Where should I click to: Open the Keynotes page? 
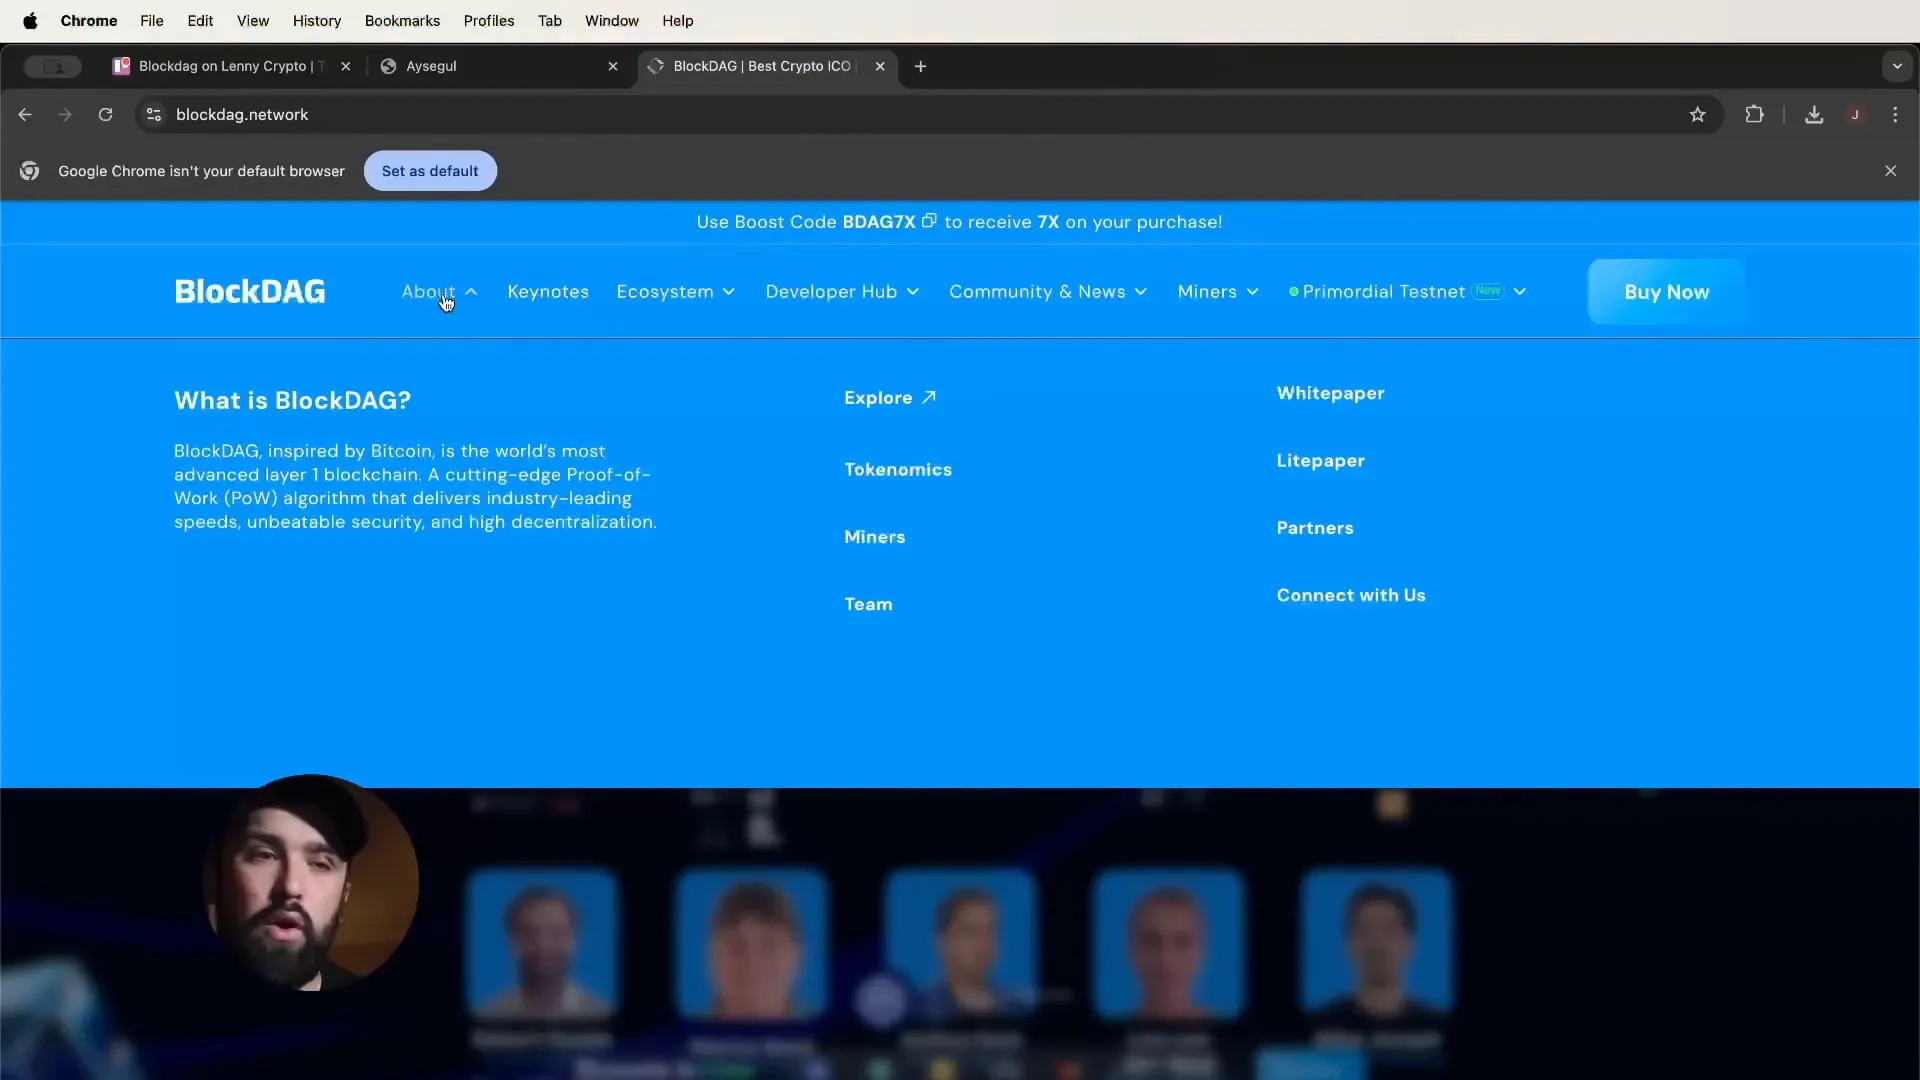click(548, 292)
